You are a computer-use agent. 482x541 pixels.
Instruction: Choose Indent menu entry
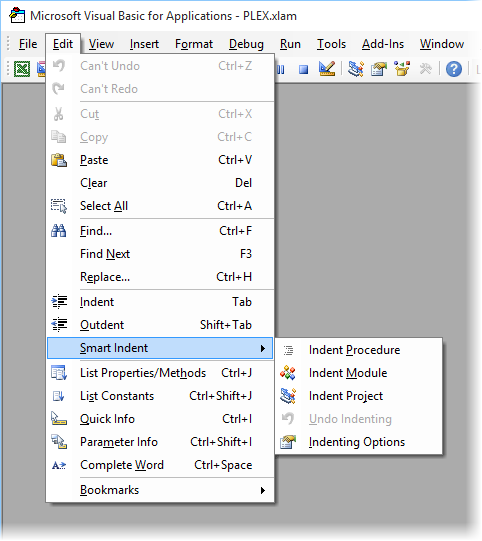[x=160, y=302]
